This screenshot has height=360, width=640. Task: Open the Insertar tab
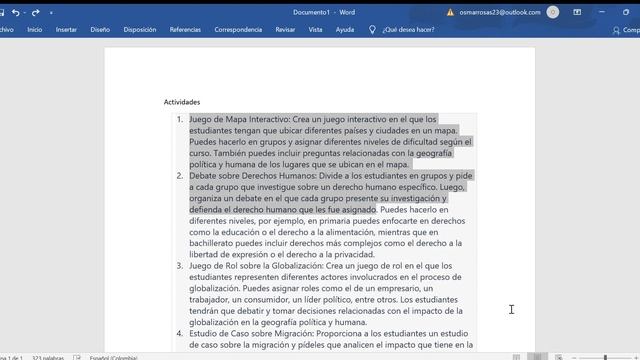tap(66, 29)
